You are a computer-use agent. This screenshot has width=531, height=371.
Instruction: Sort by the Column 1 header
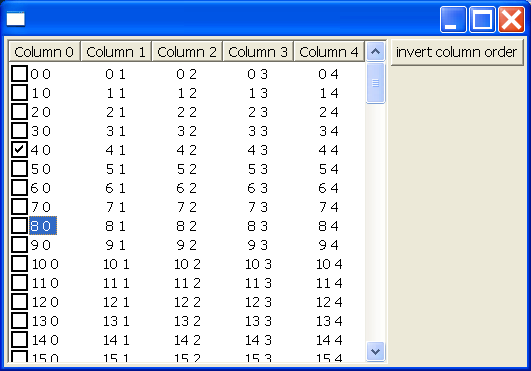pos(116,52)
